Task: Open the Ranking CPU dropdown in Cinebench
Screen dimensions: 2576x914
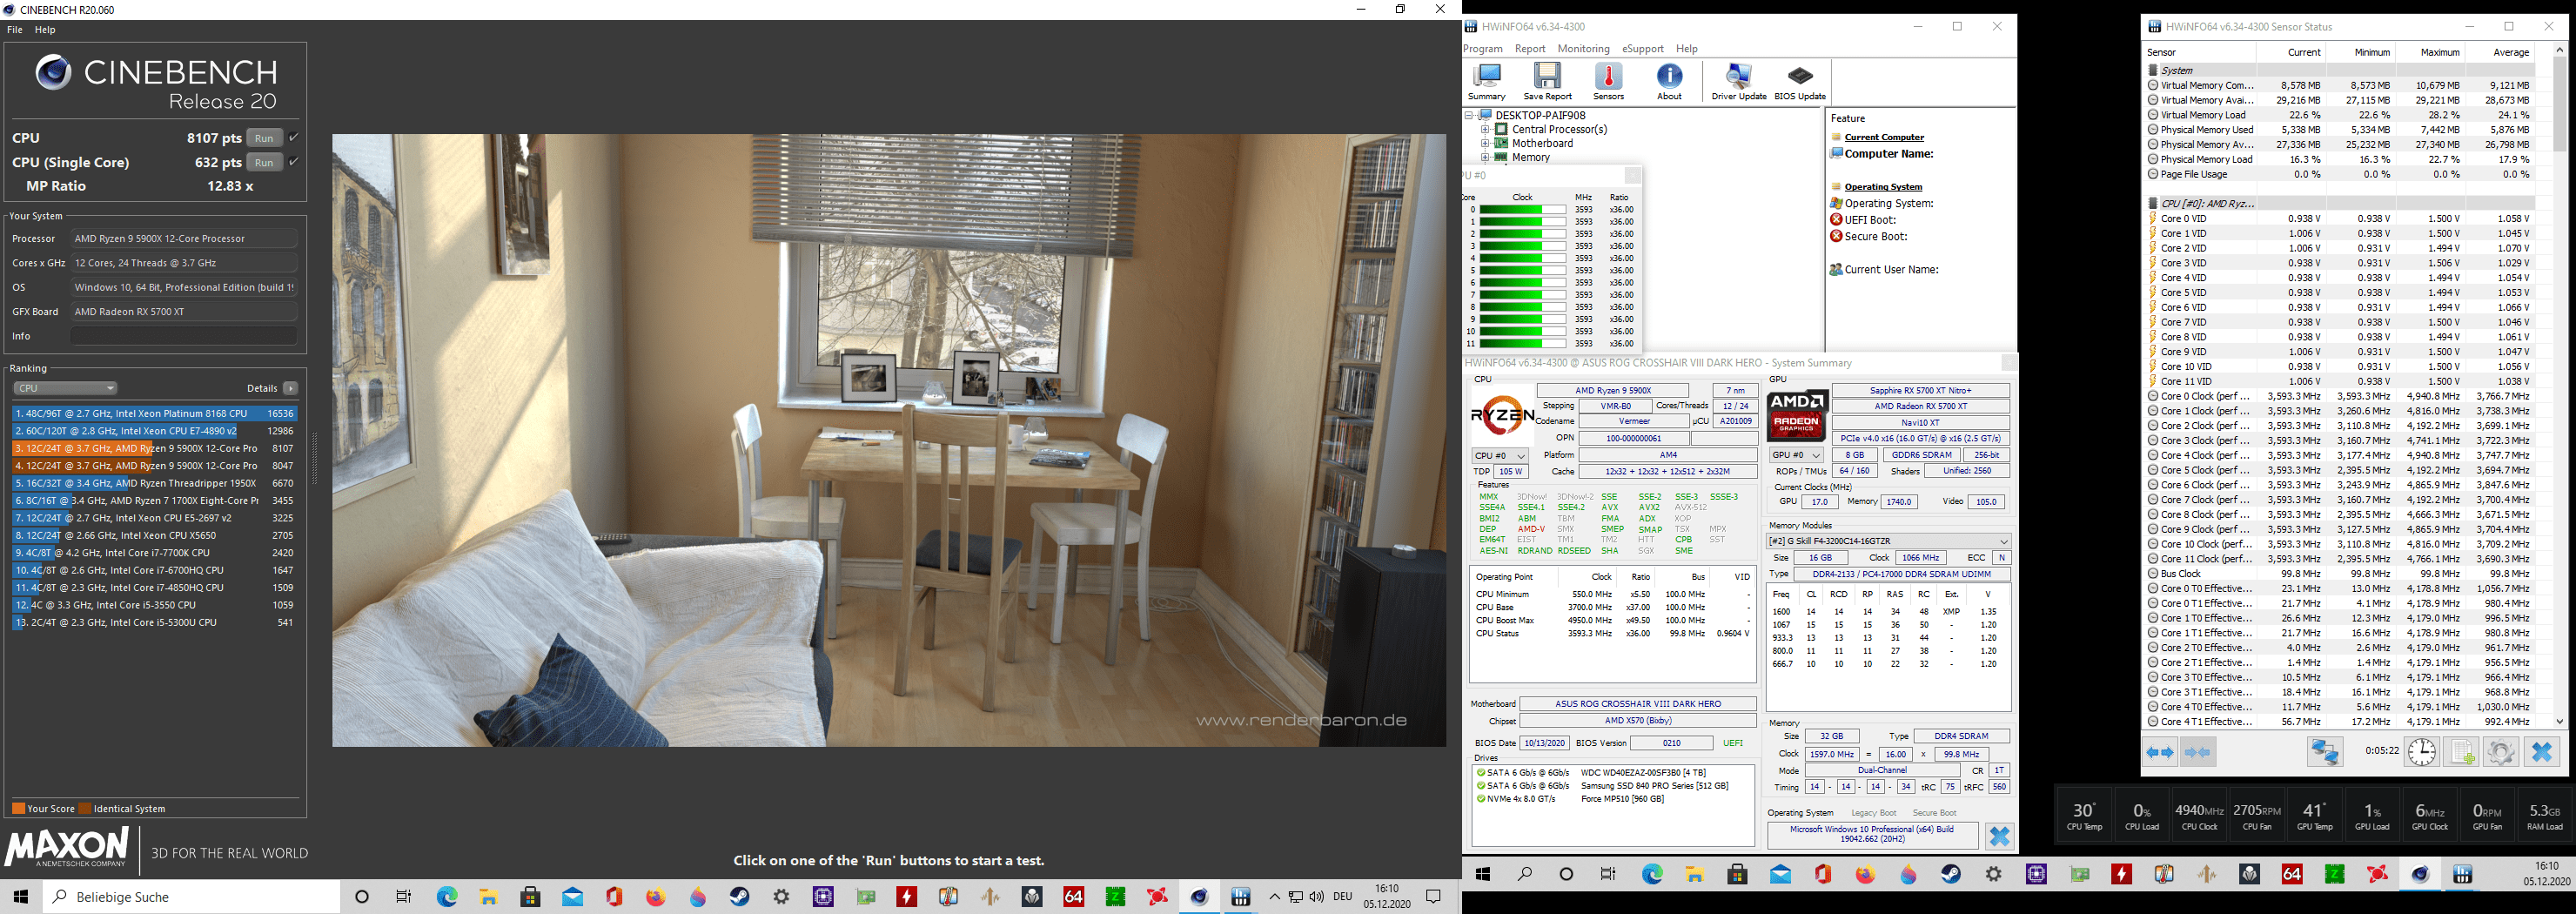Action: (x=66, y=388)
